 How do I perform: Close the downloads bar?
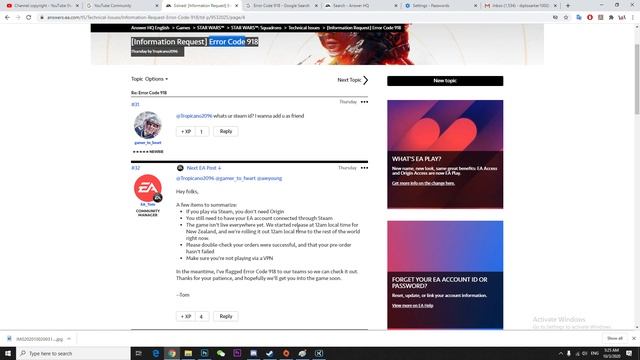(x=633, y=338)
